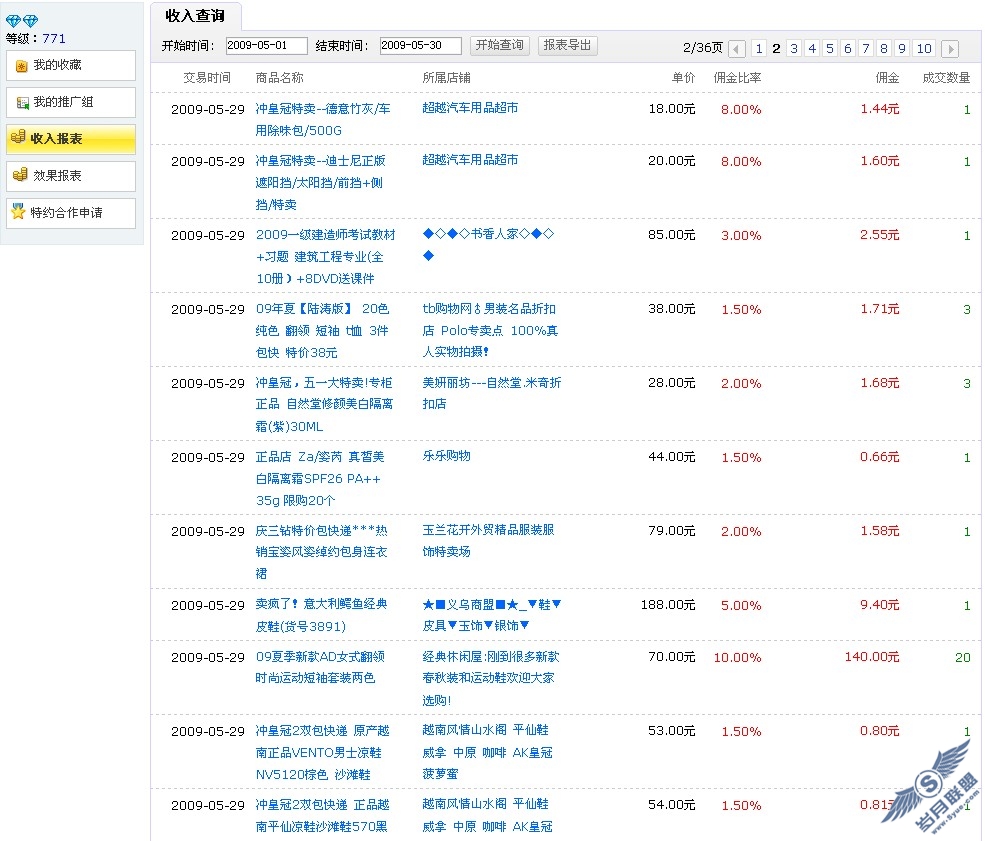Select the 收入查询 tab

click(195, 15)
